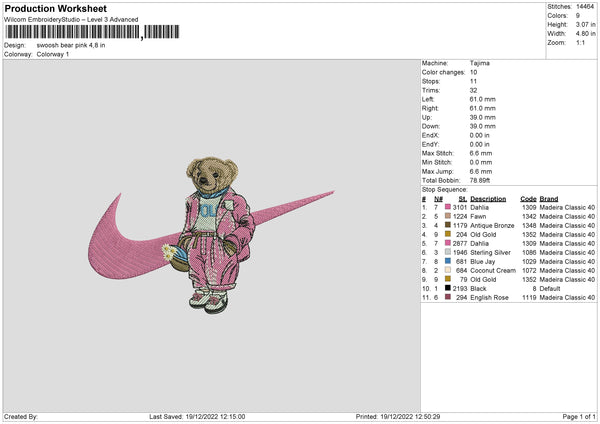Click the Brand column header

549,199
